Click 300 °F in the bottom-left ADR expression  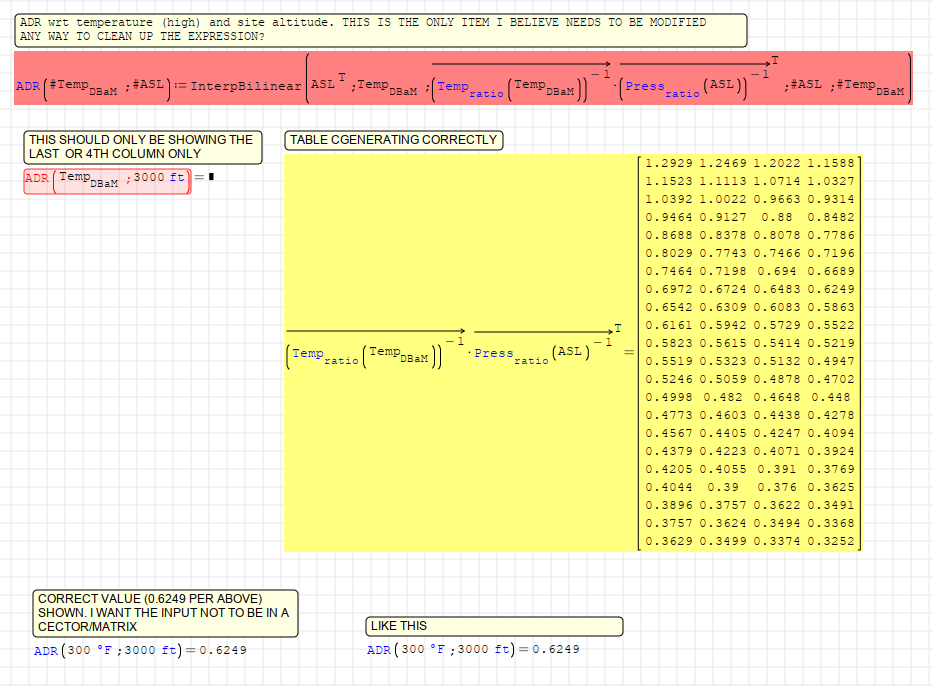(x=92, y=651)
